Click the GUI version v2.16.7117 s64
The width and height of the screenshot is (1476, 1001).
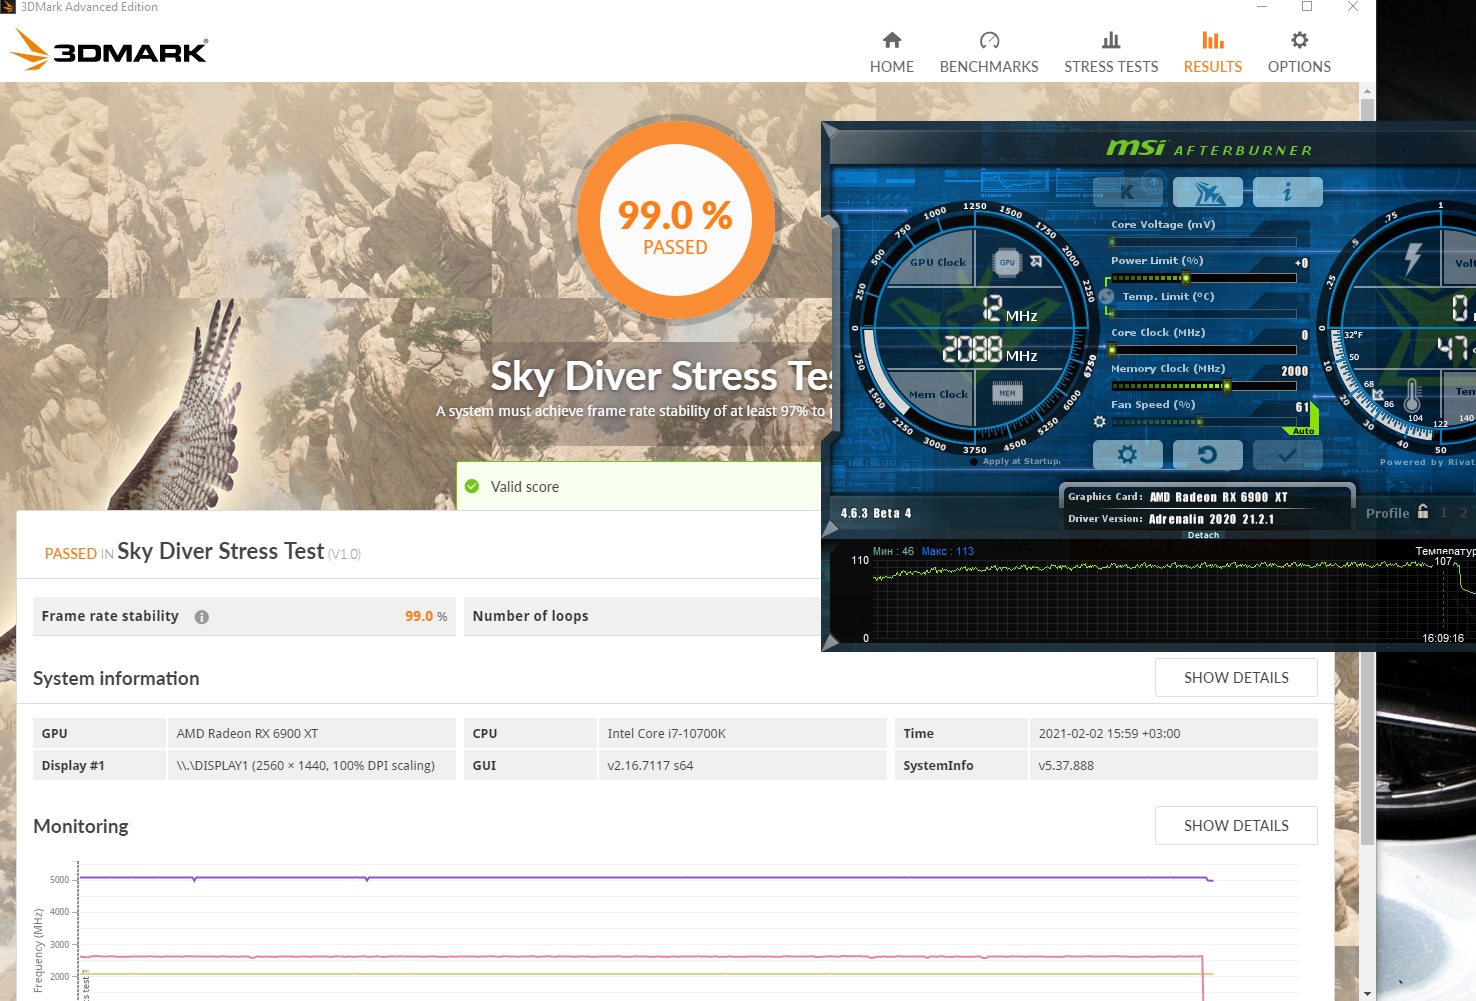[651, 766]
